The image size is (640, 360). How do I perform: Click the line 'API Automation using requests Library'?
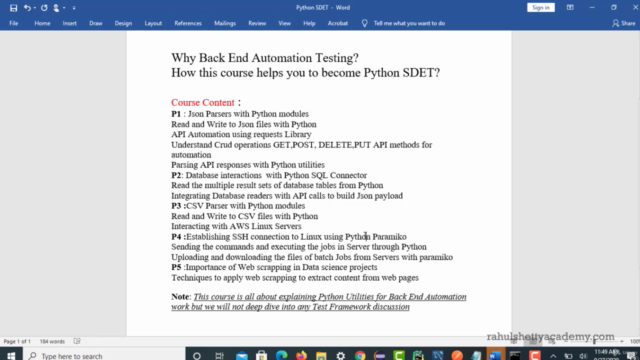click(x=241, y=134)
